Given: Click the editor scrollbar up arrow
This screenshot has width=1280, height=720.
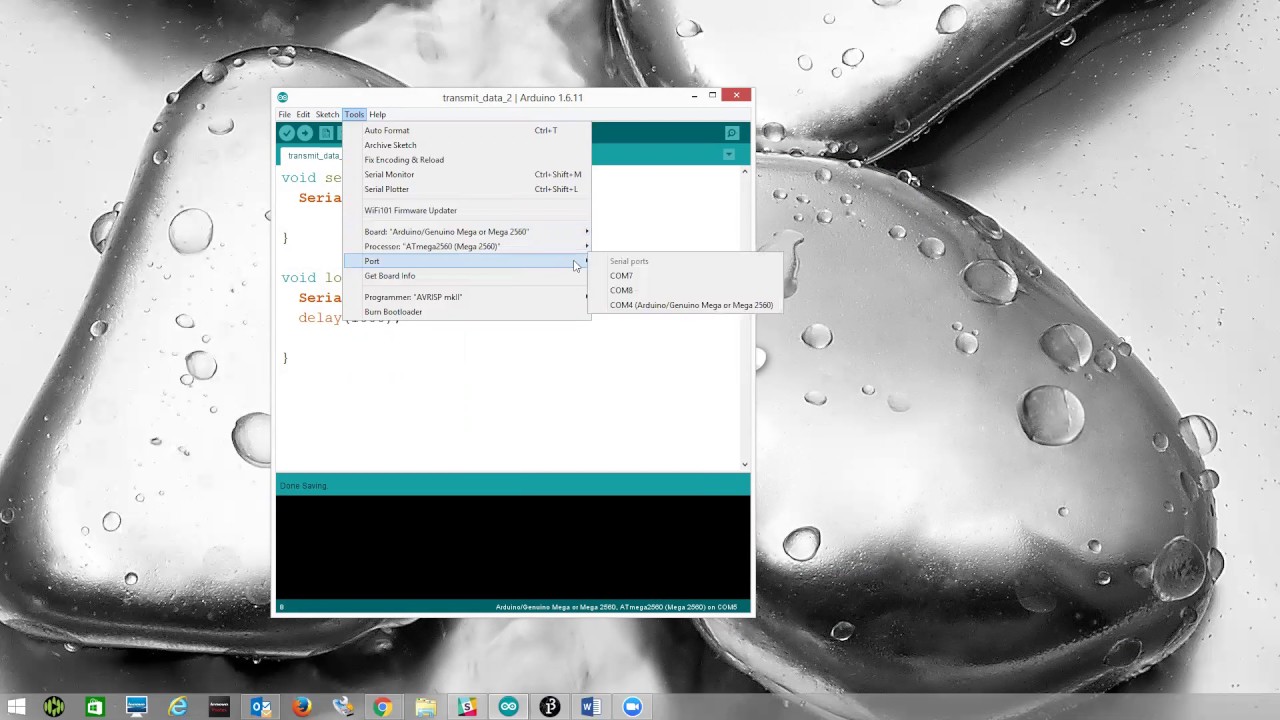Looking at the screenshot, I should click(x=744, y=172).
